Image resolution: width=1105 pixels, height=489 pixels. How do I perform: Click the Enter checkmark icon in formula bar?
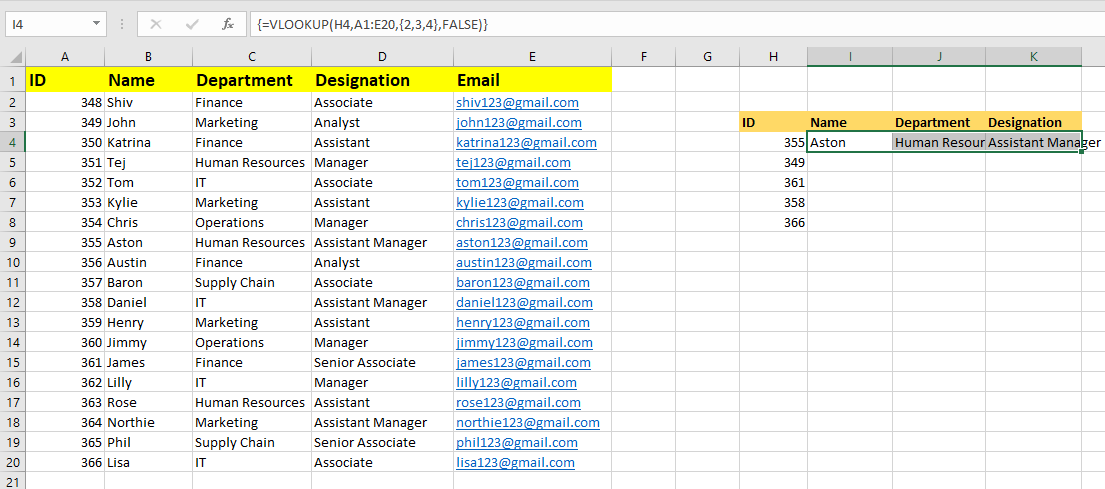191,23
